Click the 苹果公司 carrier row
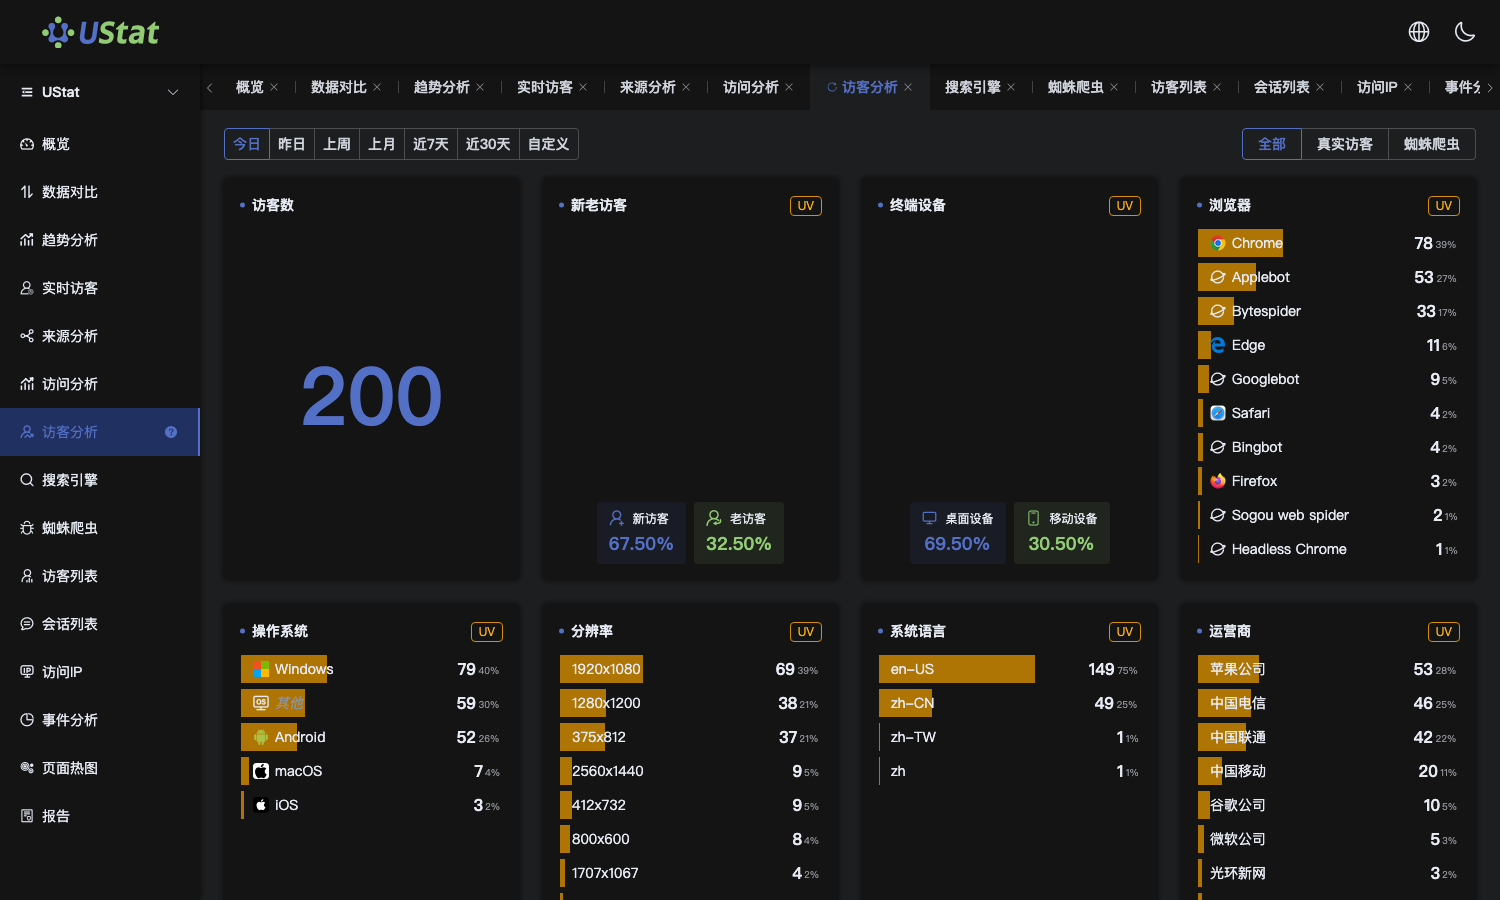This screenshot has height=900, width=1500. (1328, 669)
